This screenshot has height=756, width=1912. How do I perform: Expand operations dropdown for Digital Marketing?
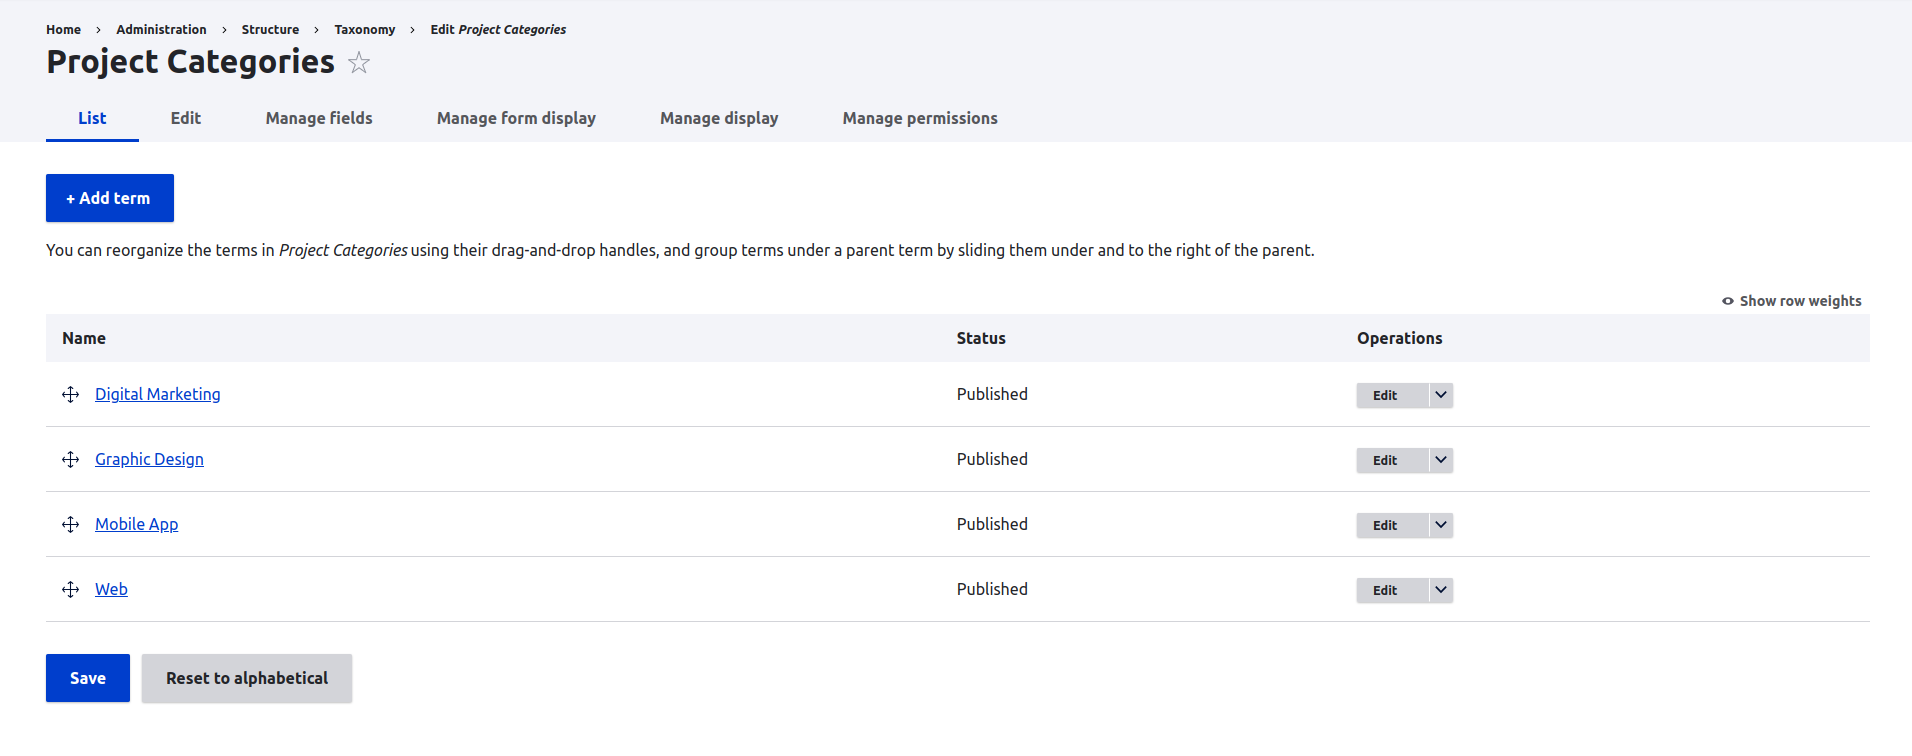1440,395
